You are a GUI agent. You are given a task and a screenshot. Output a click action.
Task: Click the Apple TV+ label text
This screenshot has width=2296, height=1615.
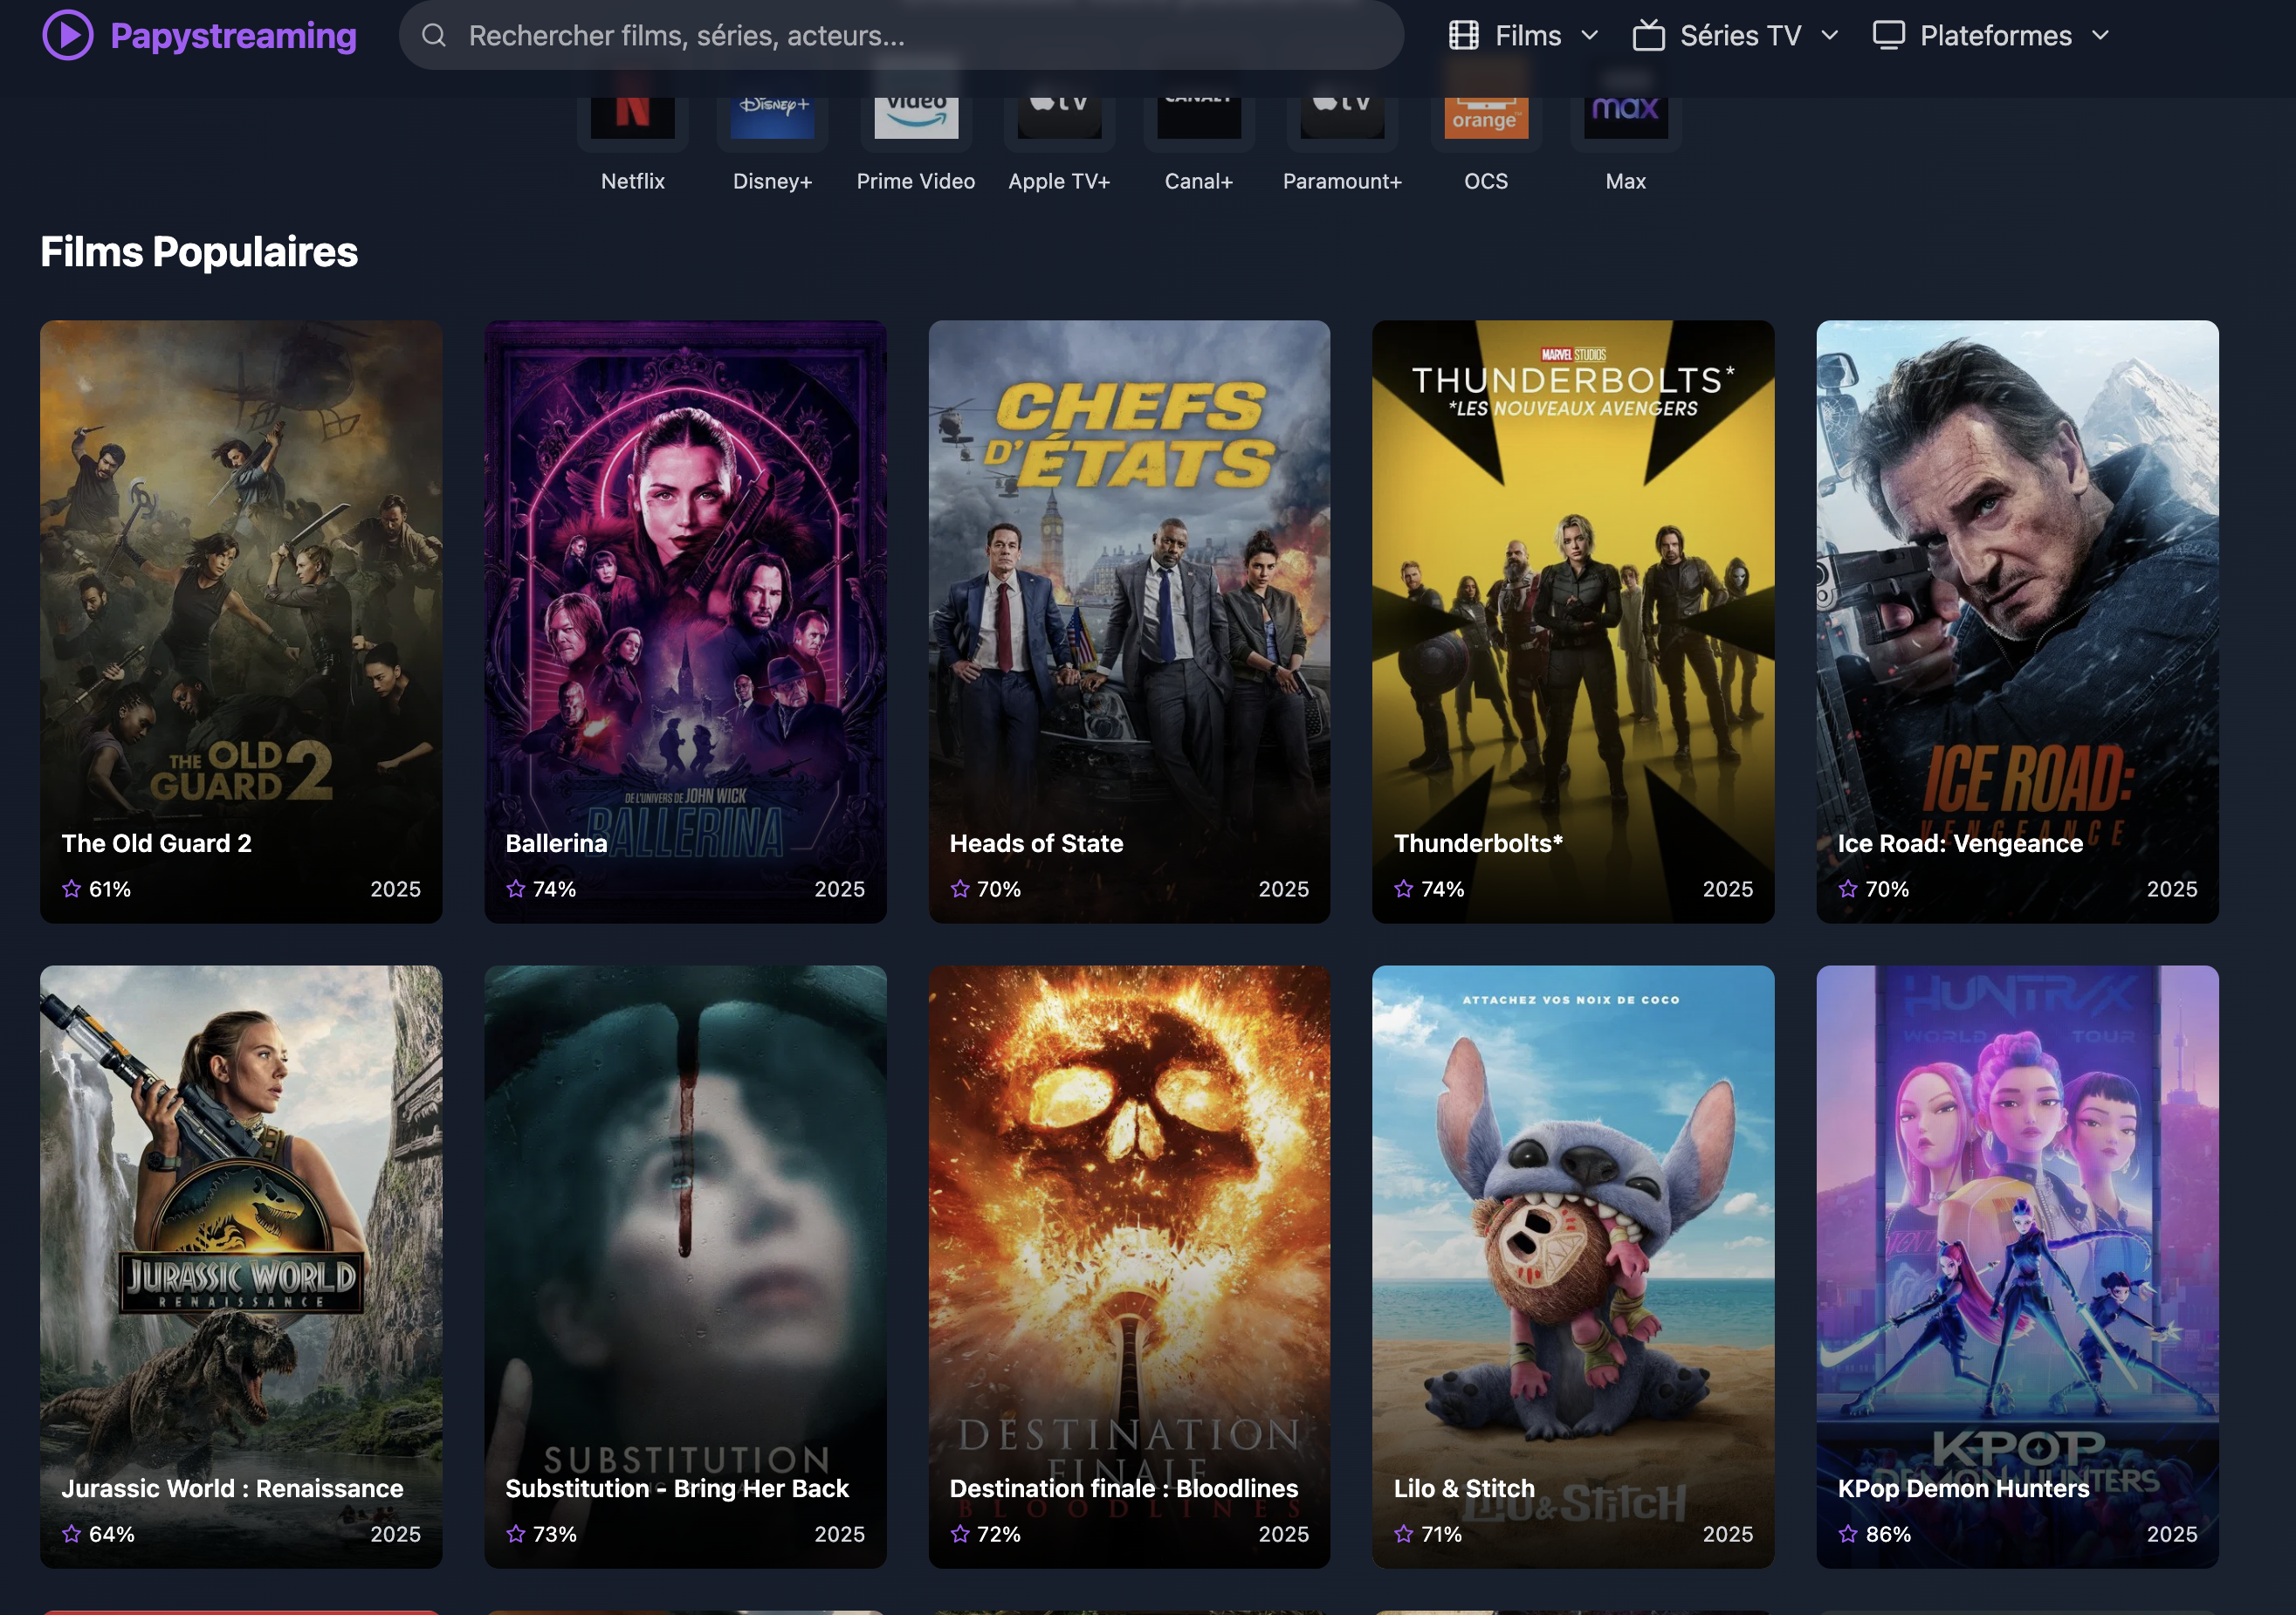pos(1059,181)
